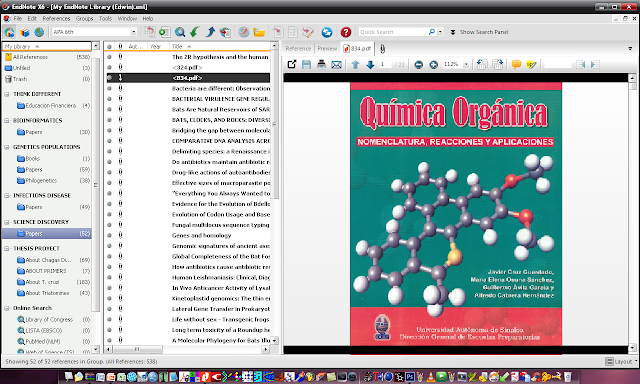Viewport: 640px width, 384px height.
Task: Select the highlight text tool icon
Action: pyautogui.click(x=531, y=64)
